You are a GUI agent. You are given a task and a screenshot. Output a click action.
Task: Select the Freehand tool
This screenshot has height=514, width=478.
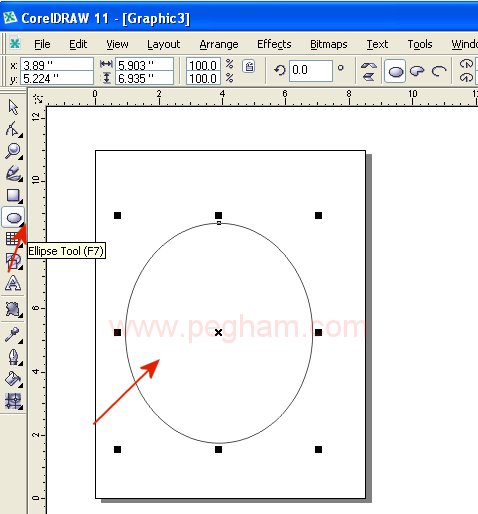tap(13, 173)
